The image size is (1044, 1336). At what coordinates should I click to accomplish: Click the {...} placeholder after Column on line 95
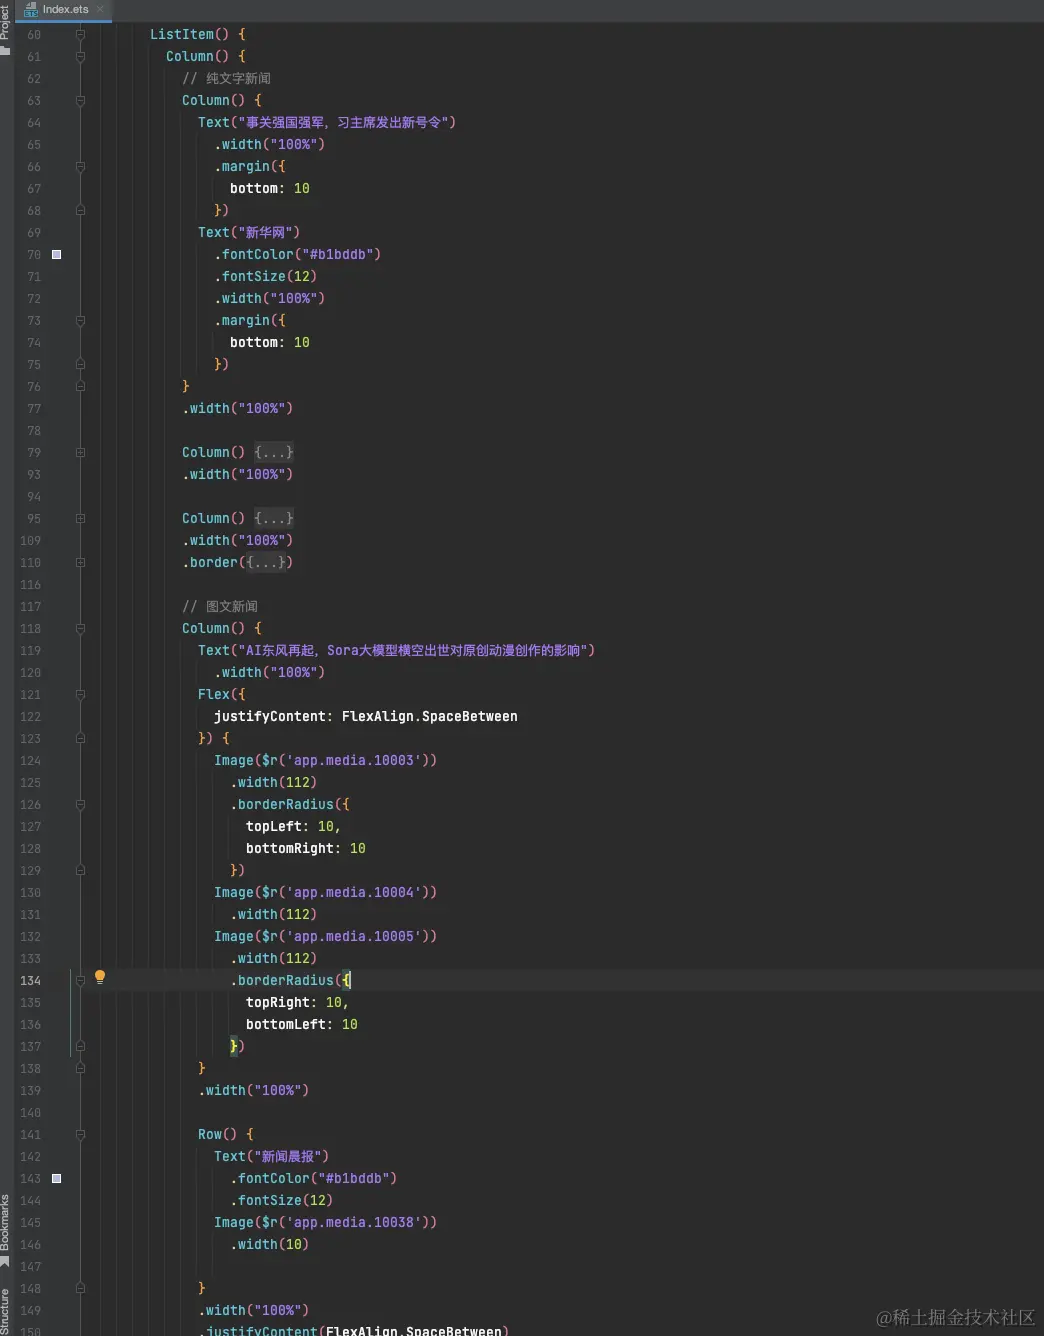(x=273, y=518)
